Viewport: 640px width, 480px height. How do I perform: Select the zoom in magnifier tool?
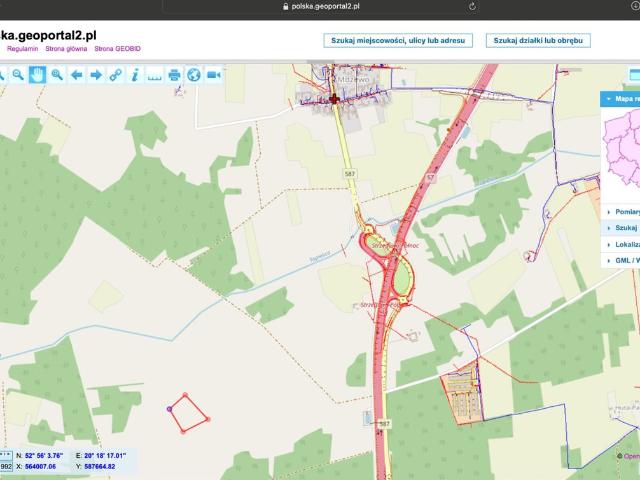tap(57, 74)
